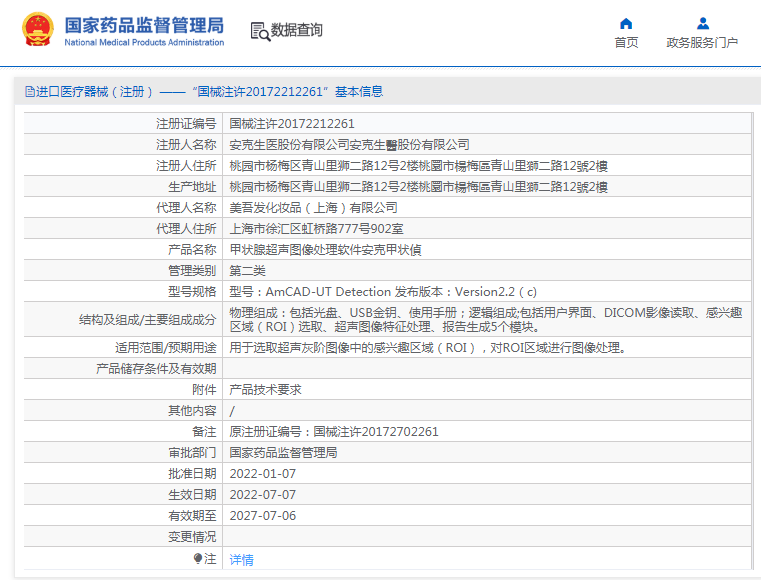Click the 备注 label
Screen dimensions: 761x580
tap(204, 431)
